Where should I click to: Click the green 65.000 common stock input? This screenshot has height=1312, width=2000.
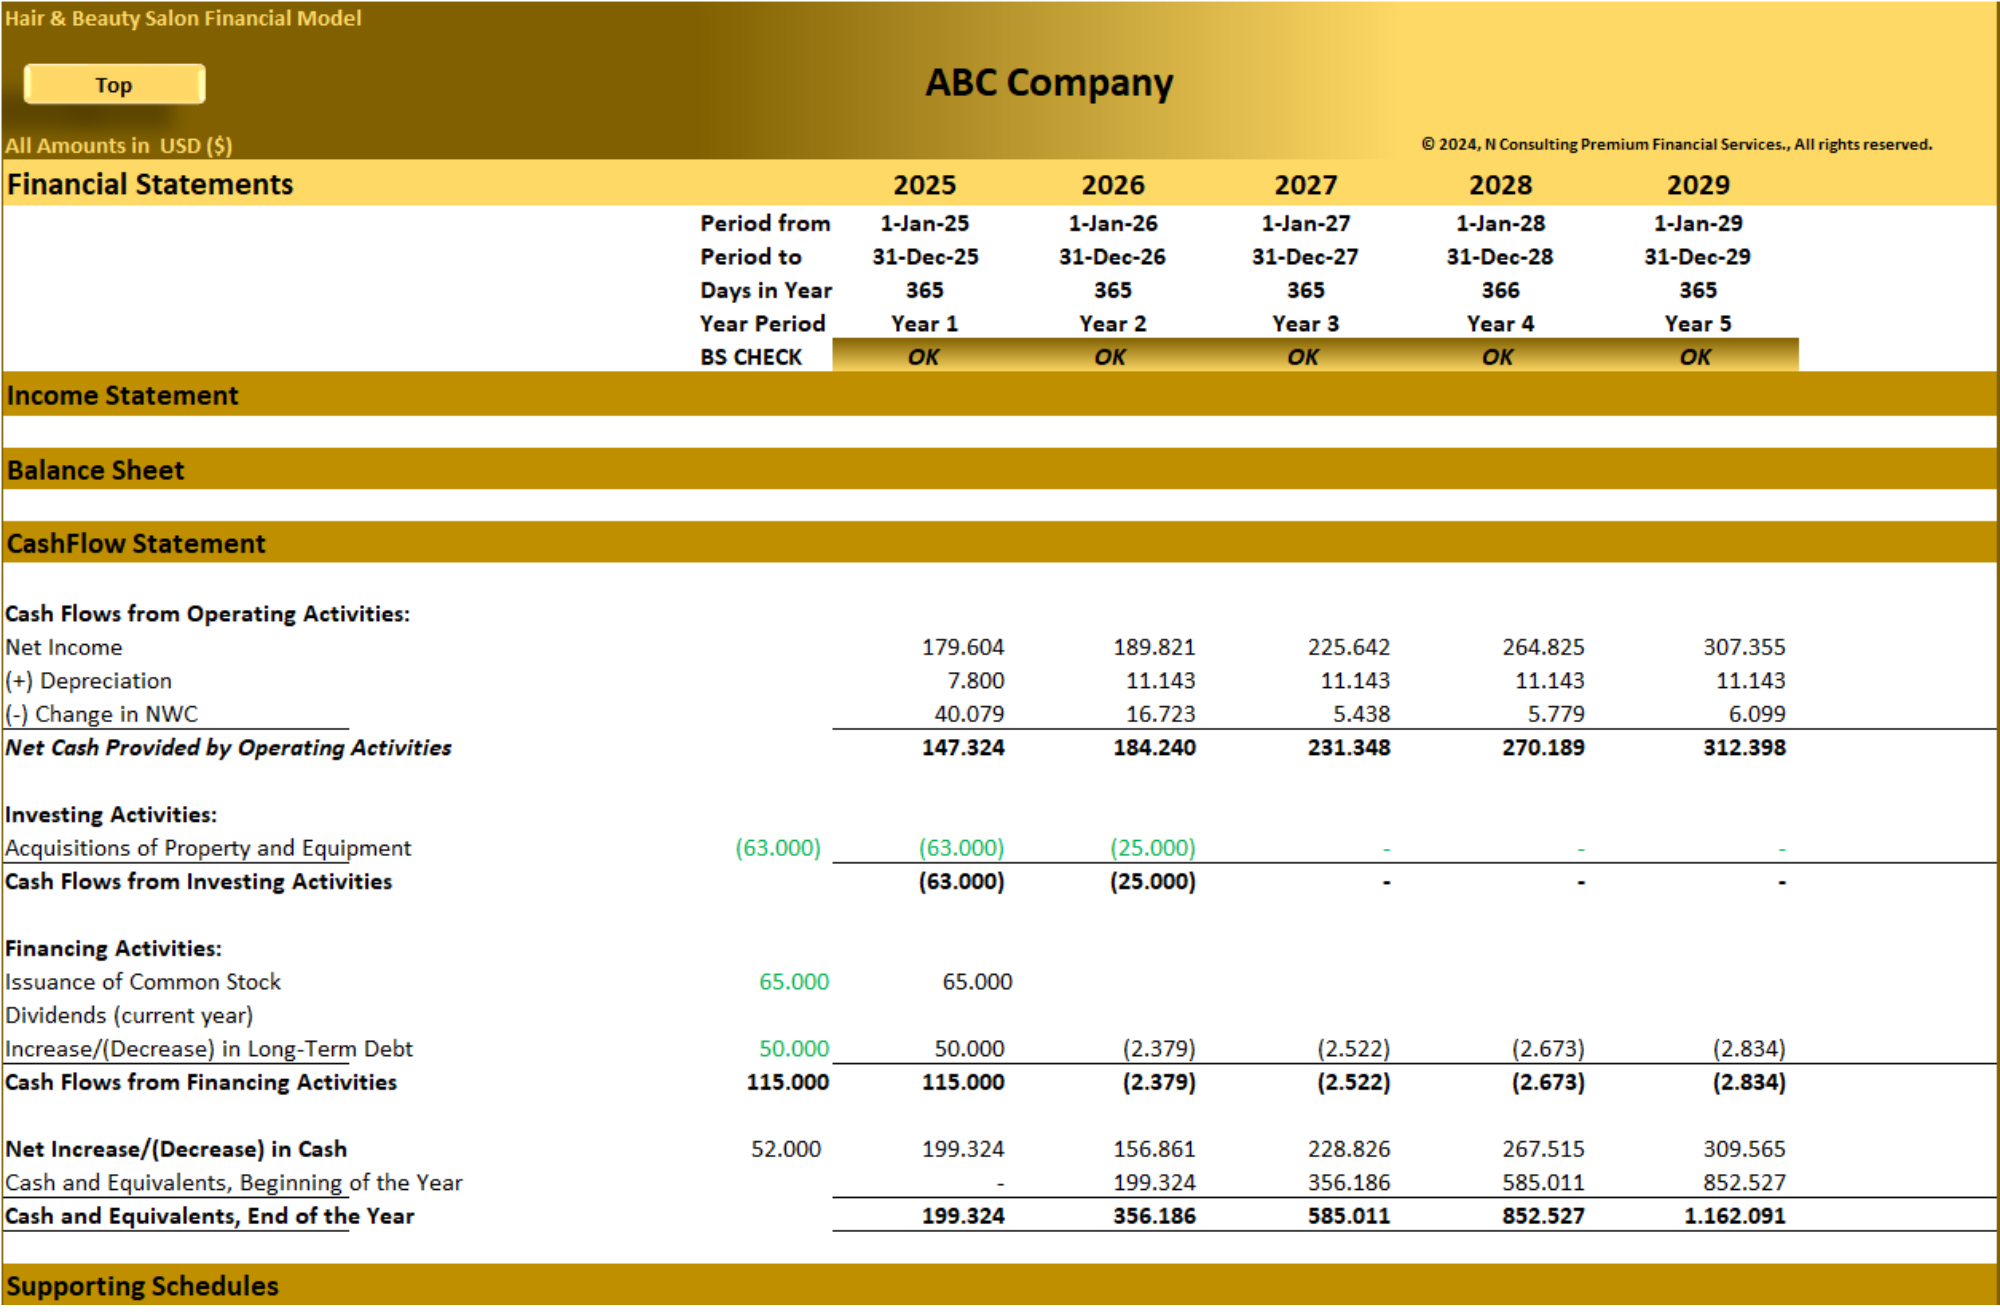[x=794, y=982]
